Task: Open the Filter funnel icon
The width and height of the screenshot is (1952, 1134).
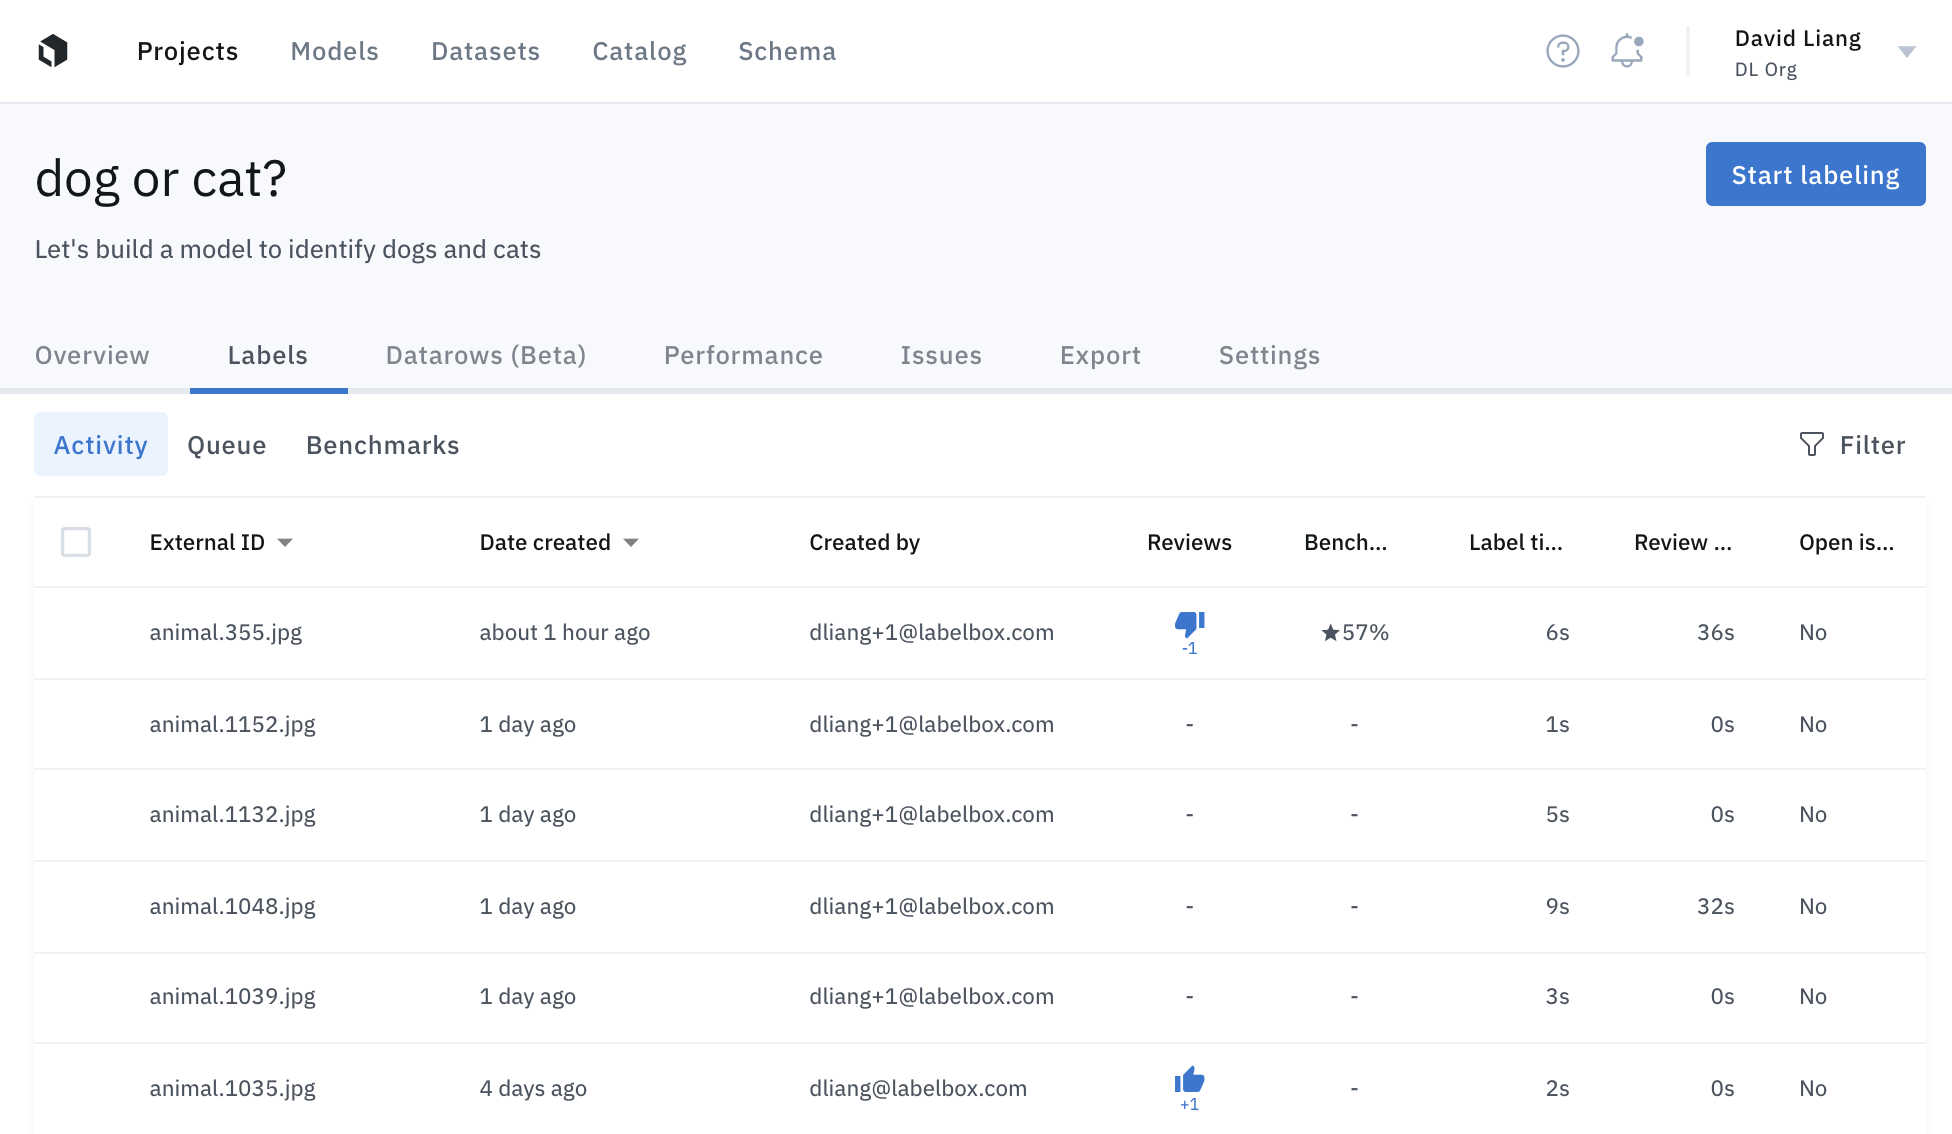Action: pos(1811,444)
